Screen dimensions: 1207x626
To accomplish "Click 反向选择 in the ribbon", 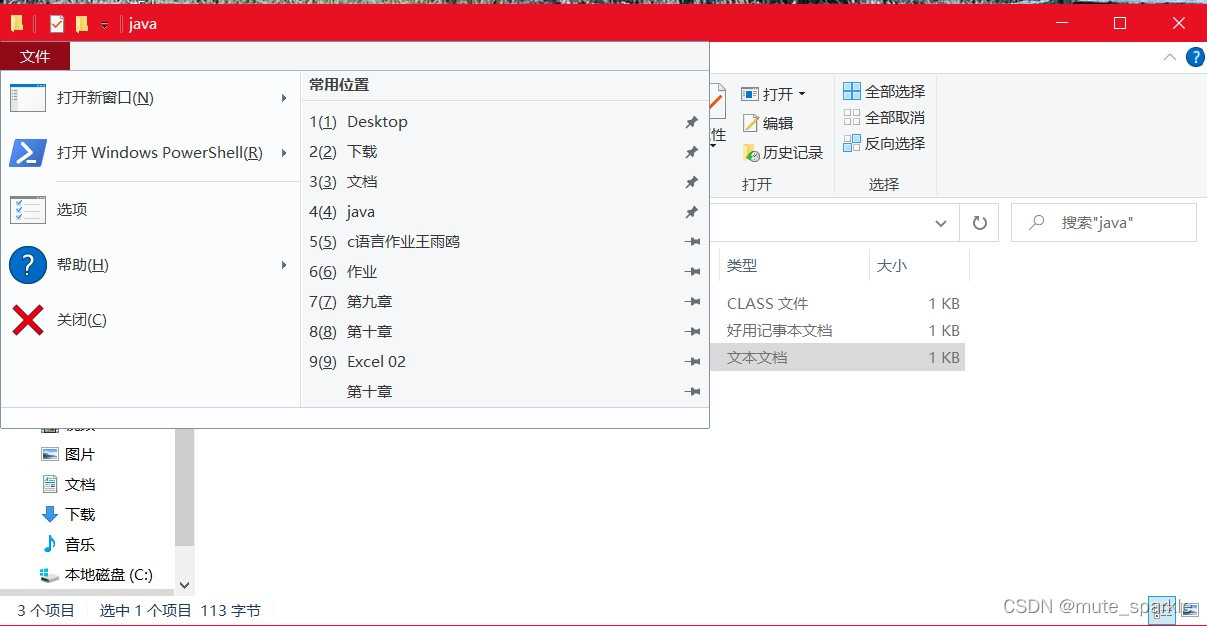I will [x=884, y=143].
